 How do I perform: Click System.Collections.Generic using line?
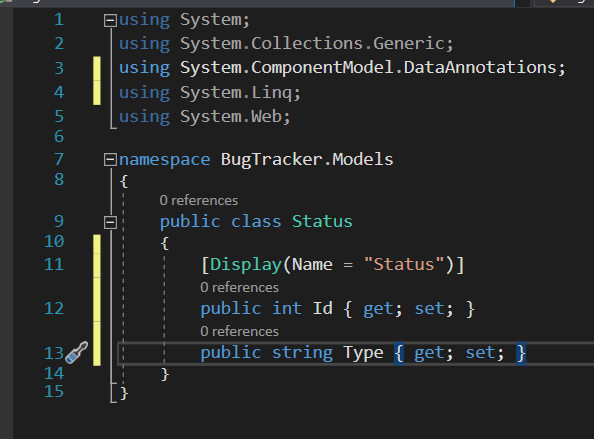tap(286, 44)
